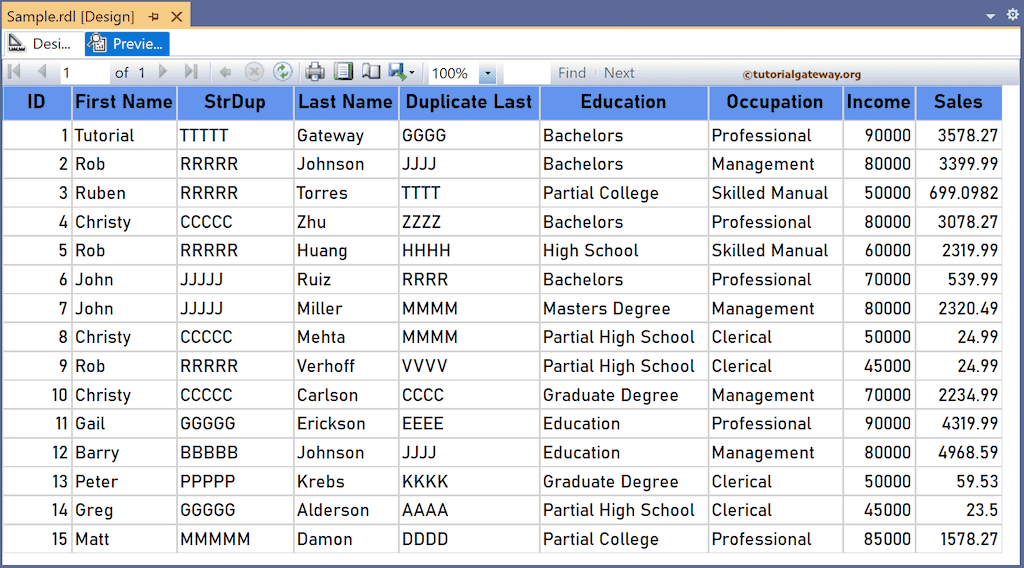Select the sales value 699.0982
The height and width of the screenshot is (568, 1024).
[x=958, y=193]
